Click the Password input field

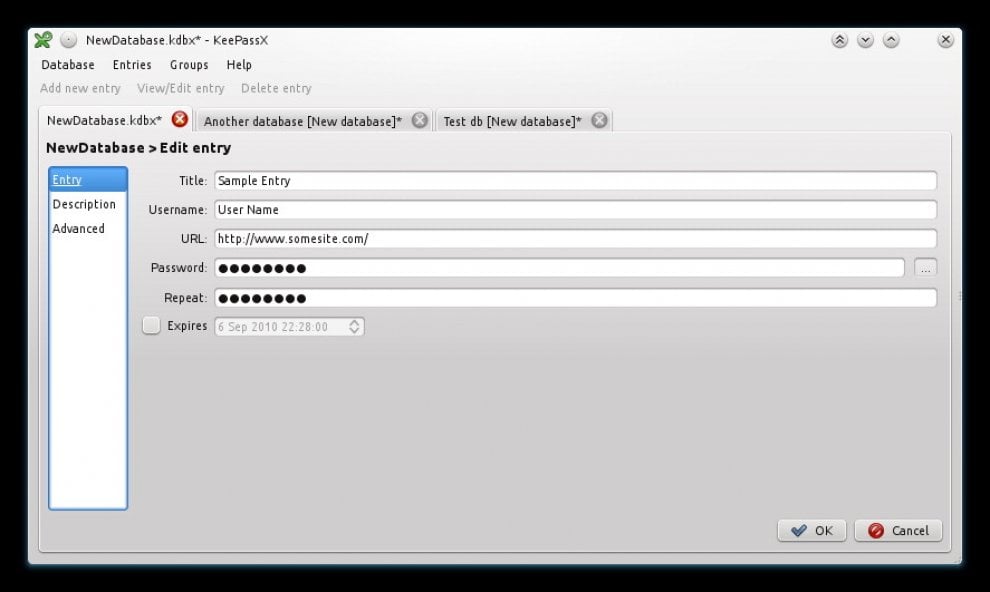point(559,268)
